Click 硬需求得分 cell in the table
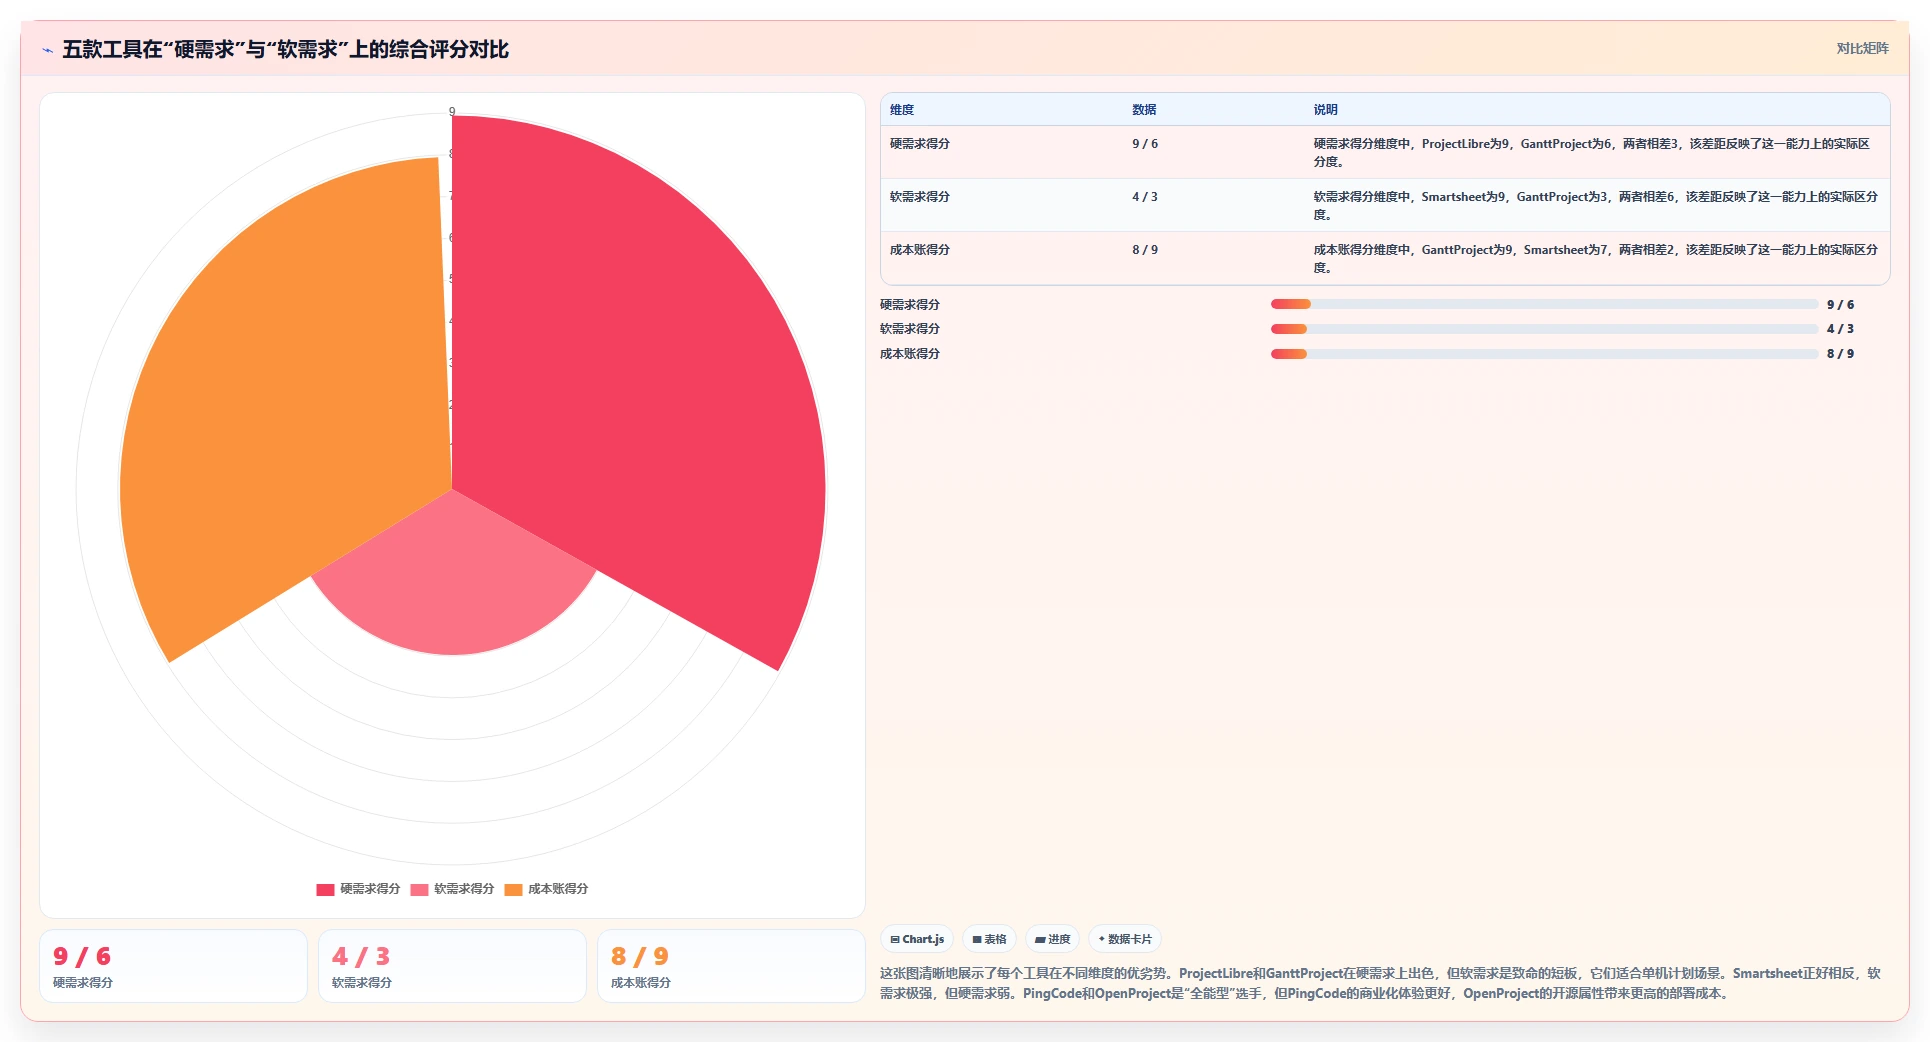This screenshot has width=1930, height=1042. (x=920, y=144)
